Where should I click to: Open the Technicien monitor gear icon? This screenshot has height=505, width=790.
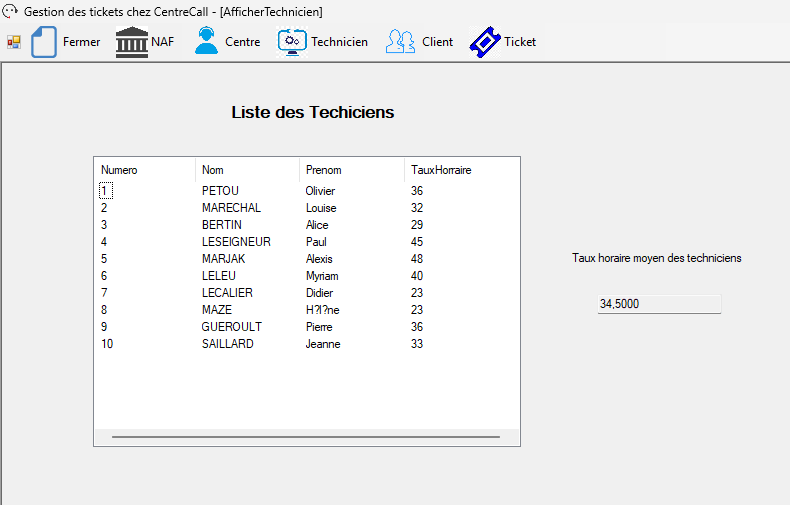point(292,42)
